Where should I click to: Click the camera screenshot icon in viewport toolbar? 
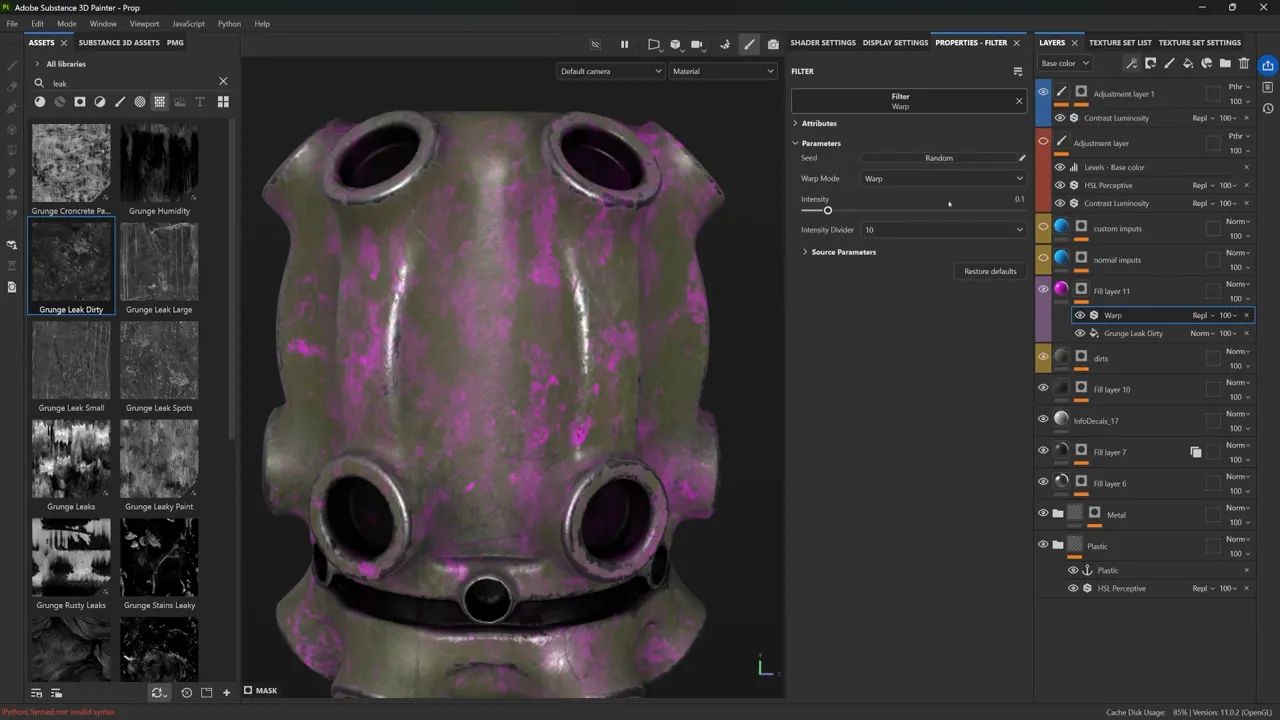[773, 44]
